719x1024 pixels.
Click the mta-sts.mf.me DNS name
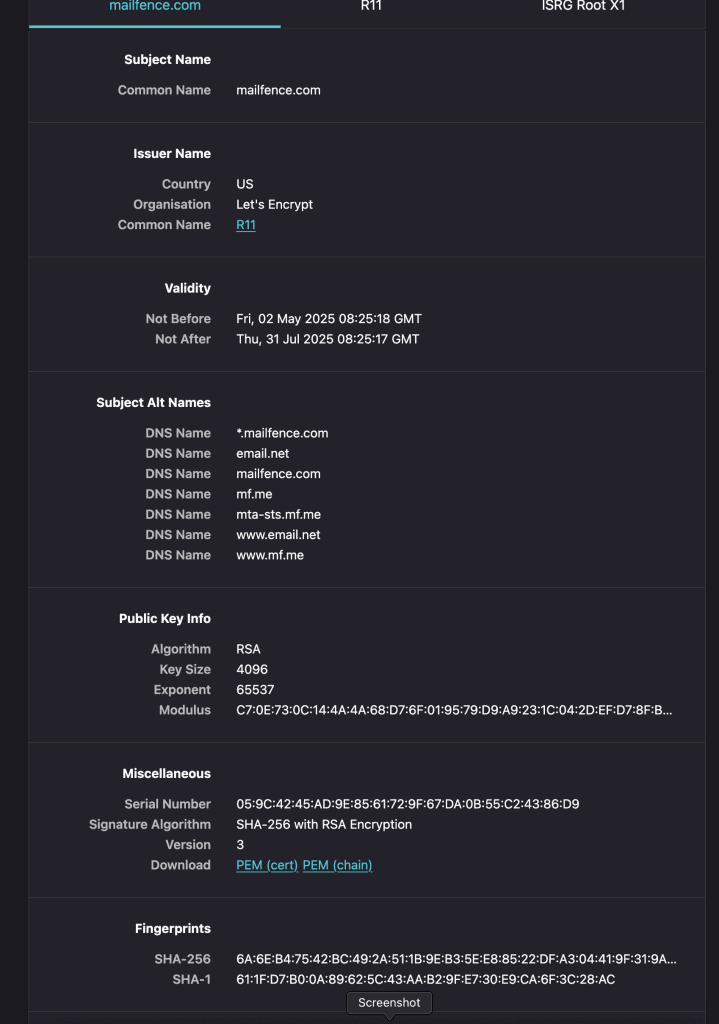pos(278,514)
